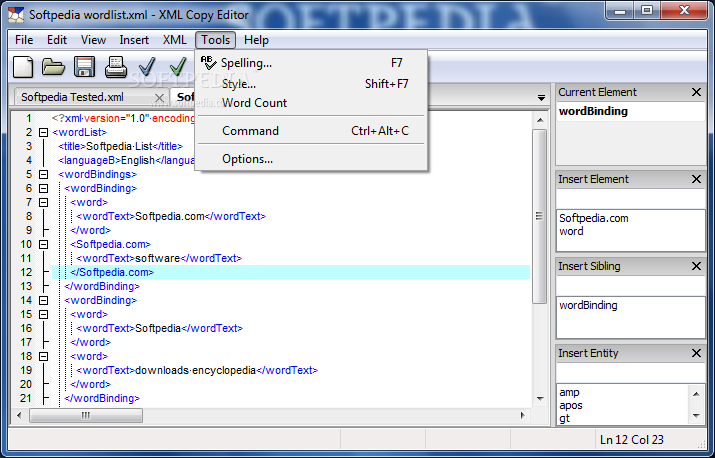Close the open Tools menu
Viewport: 715px width, 458px height.
(216, 40)
